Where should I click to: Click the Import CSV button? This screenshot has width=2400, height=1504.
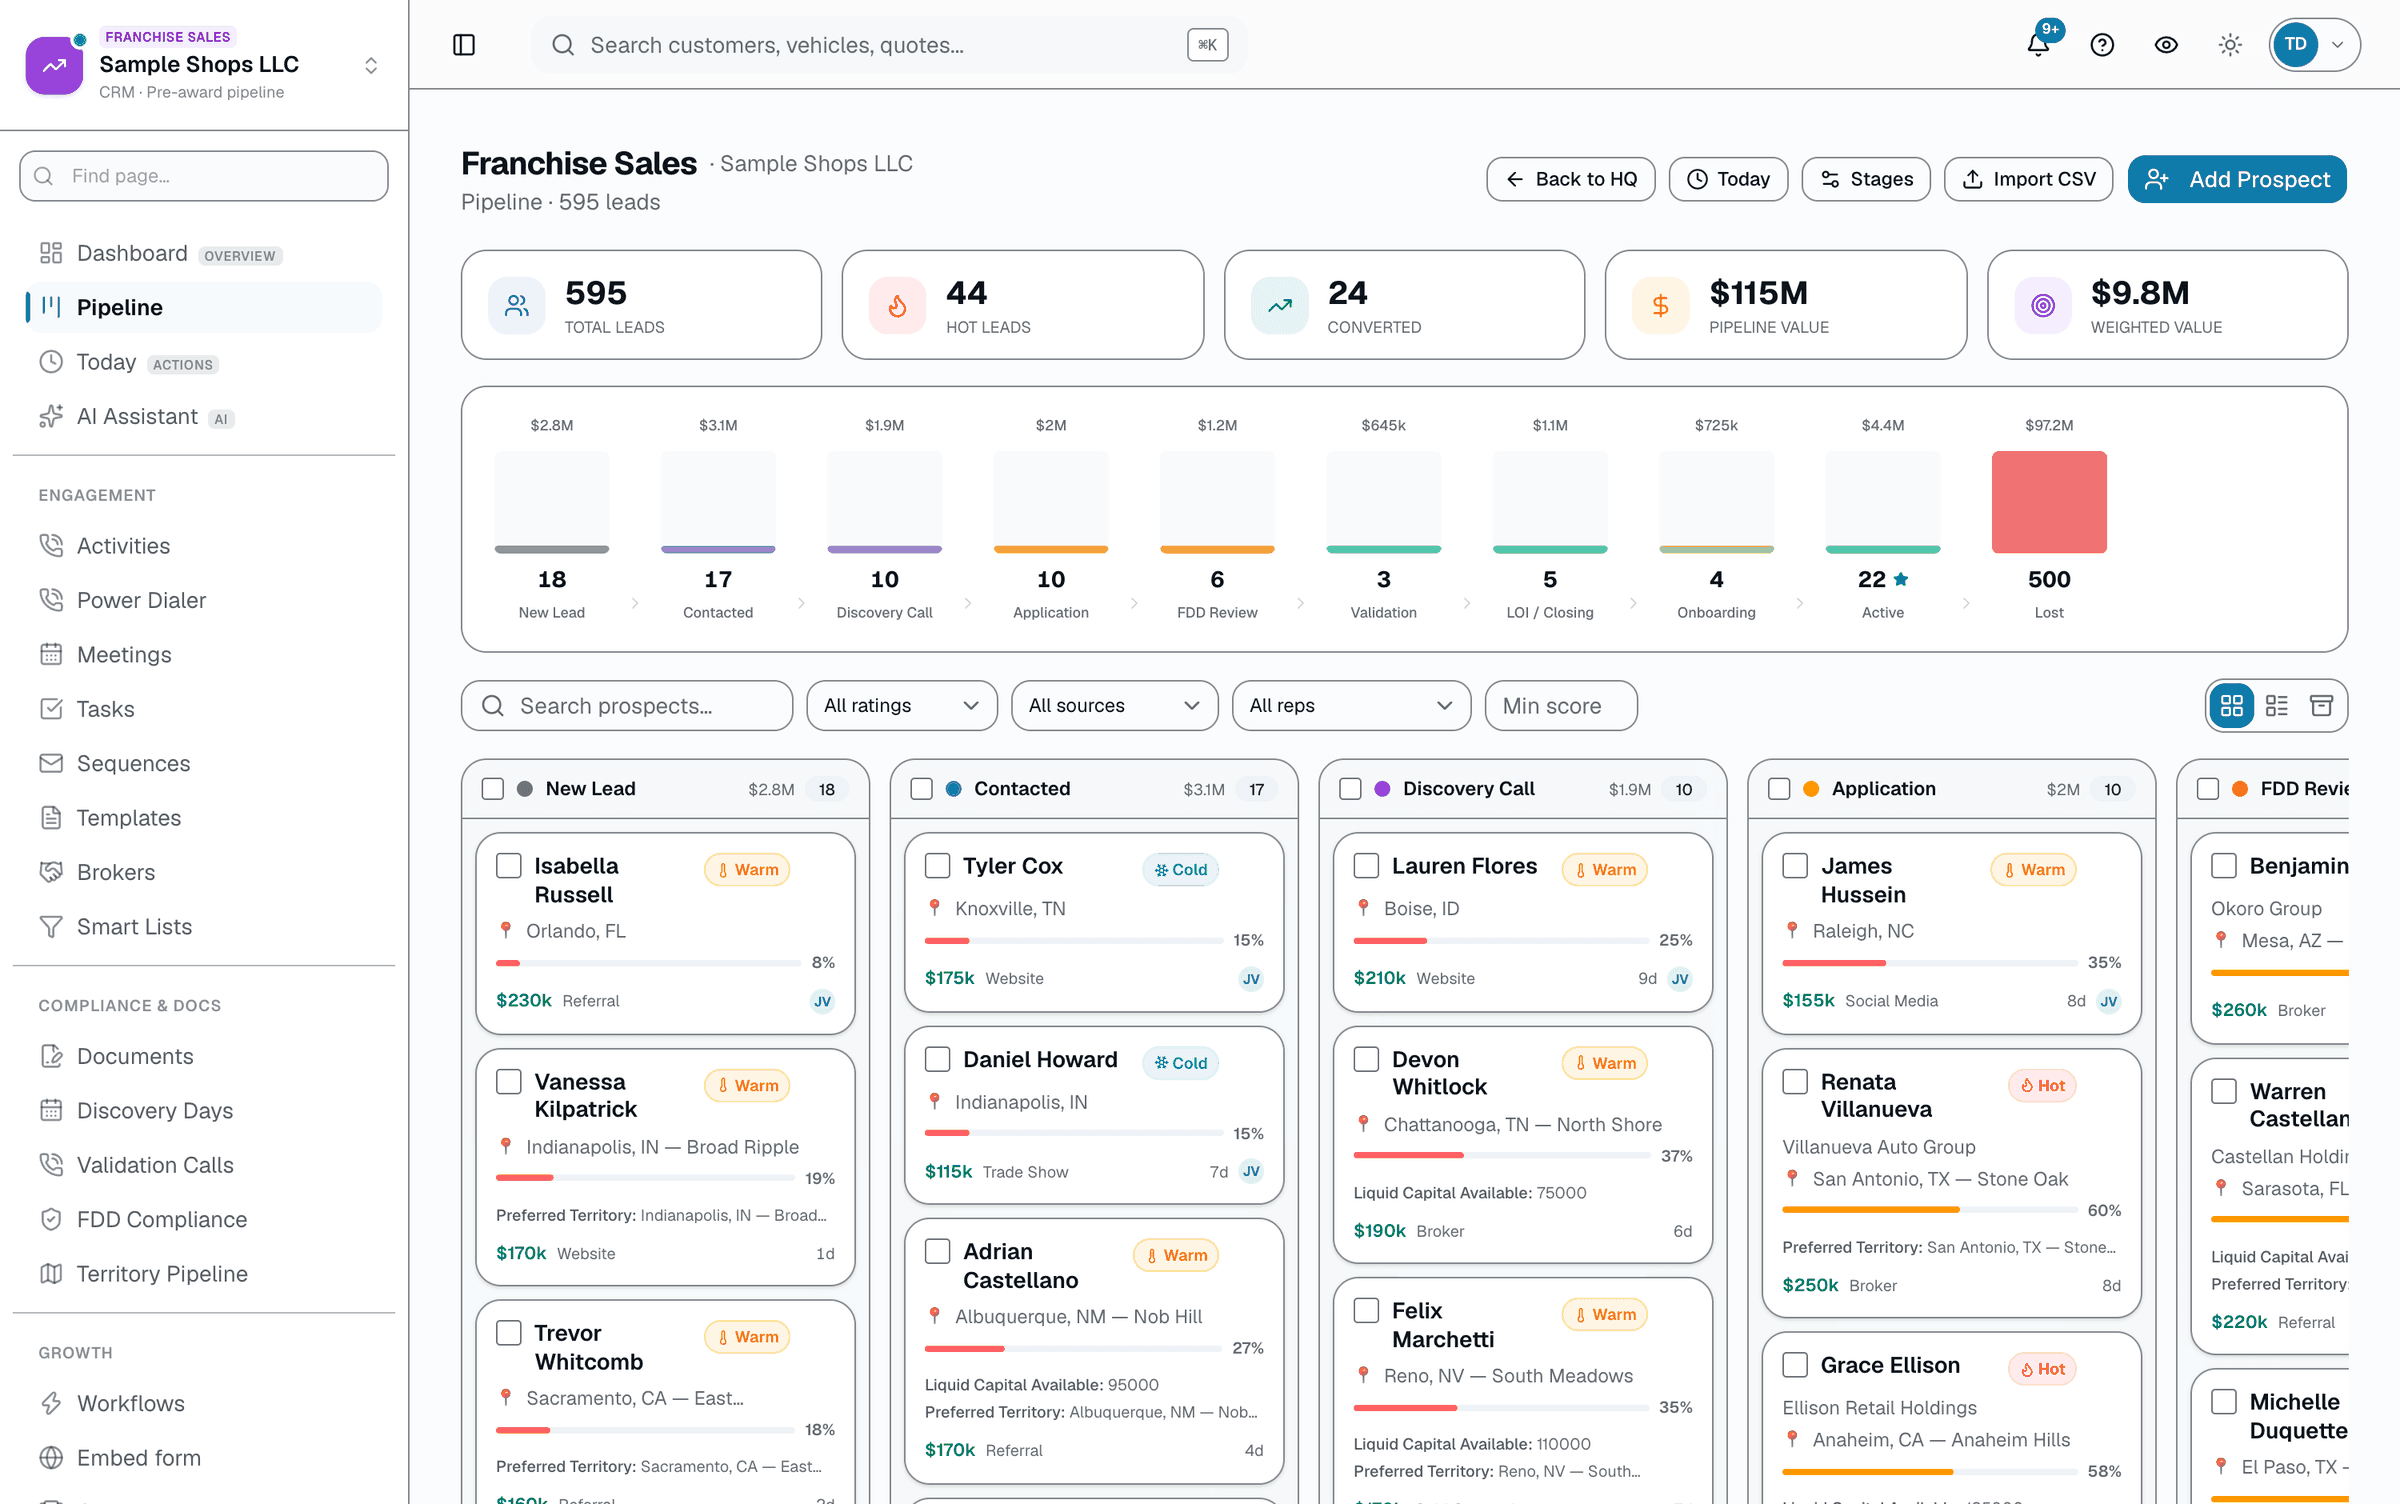click(2028, 179)
